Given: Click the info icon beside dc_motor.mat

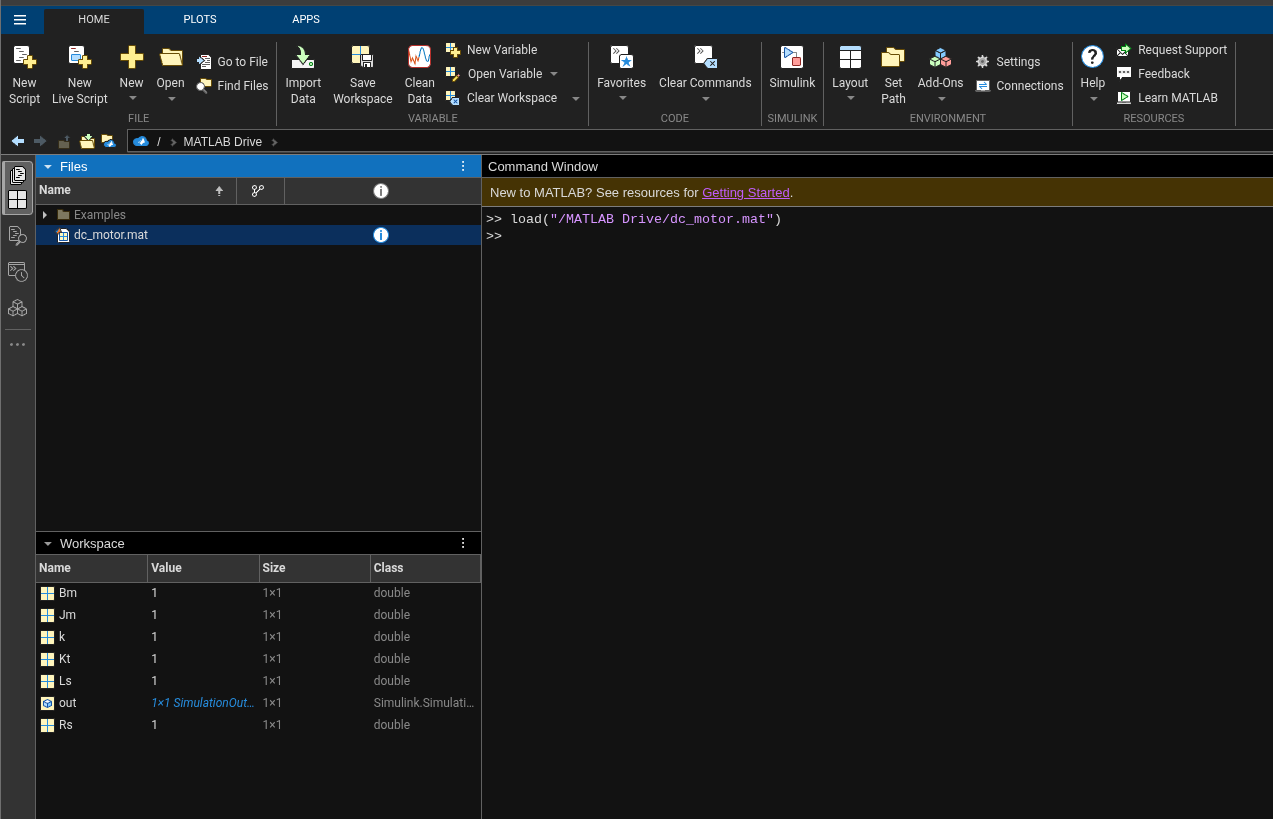Looking at the screenshot, I should (x=381, y=235).
